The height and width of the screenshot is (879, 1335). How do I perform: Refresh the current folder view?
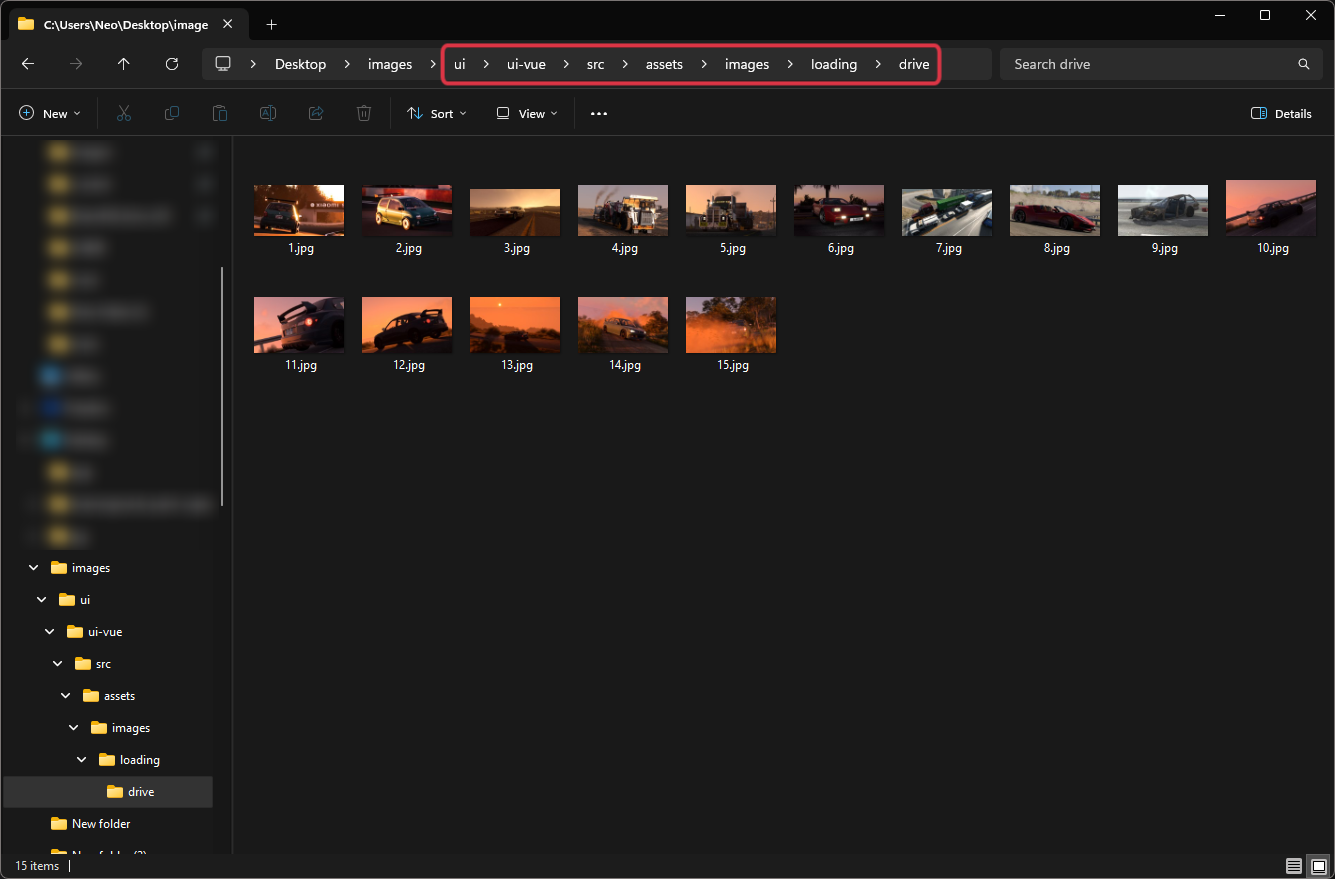click(172, 64)
